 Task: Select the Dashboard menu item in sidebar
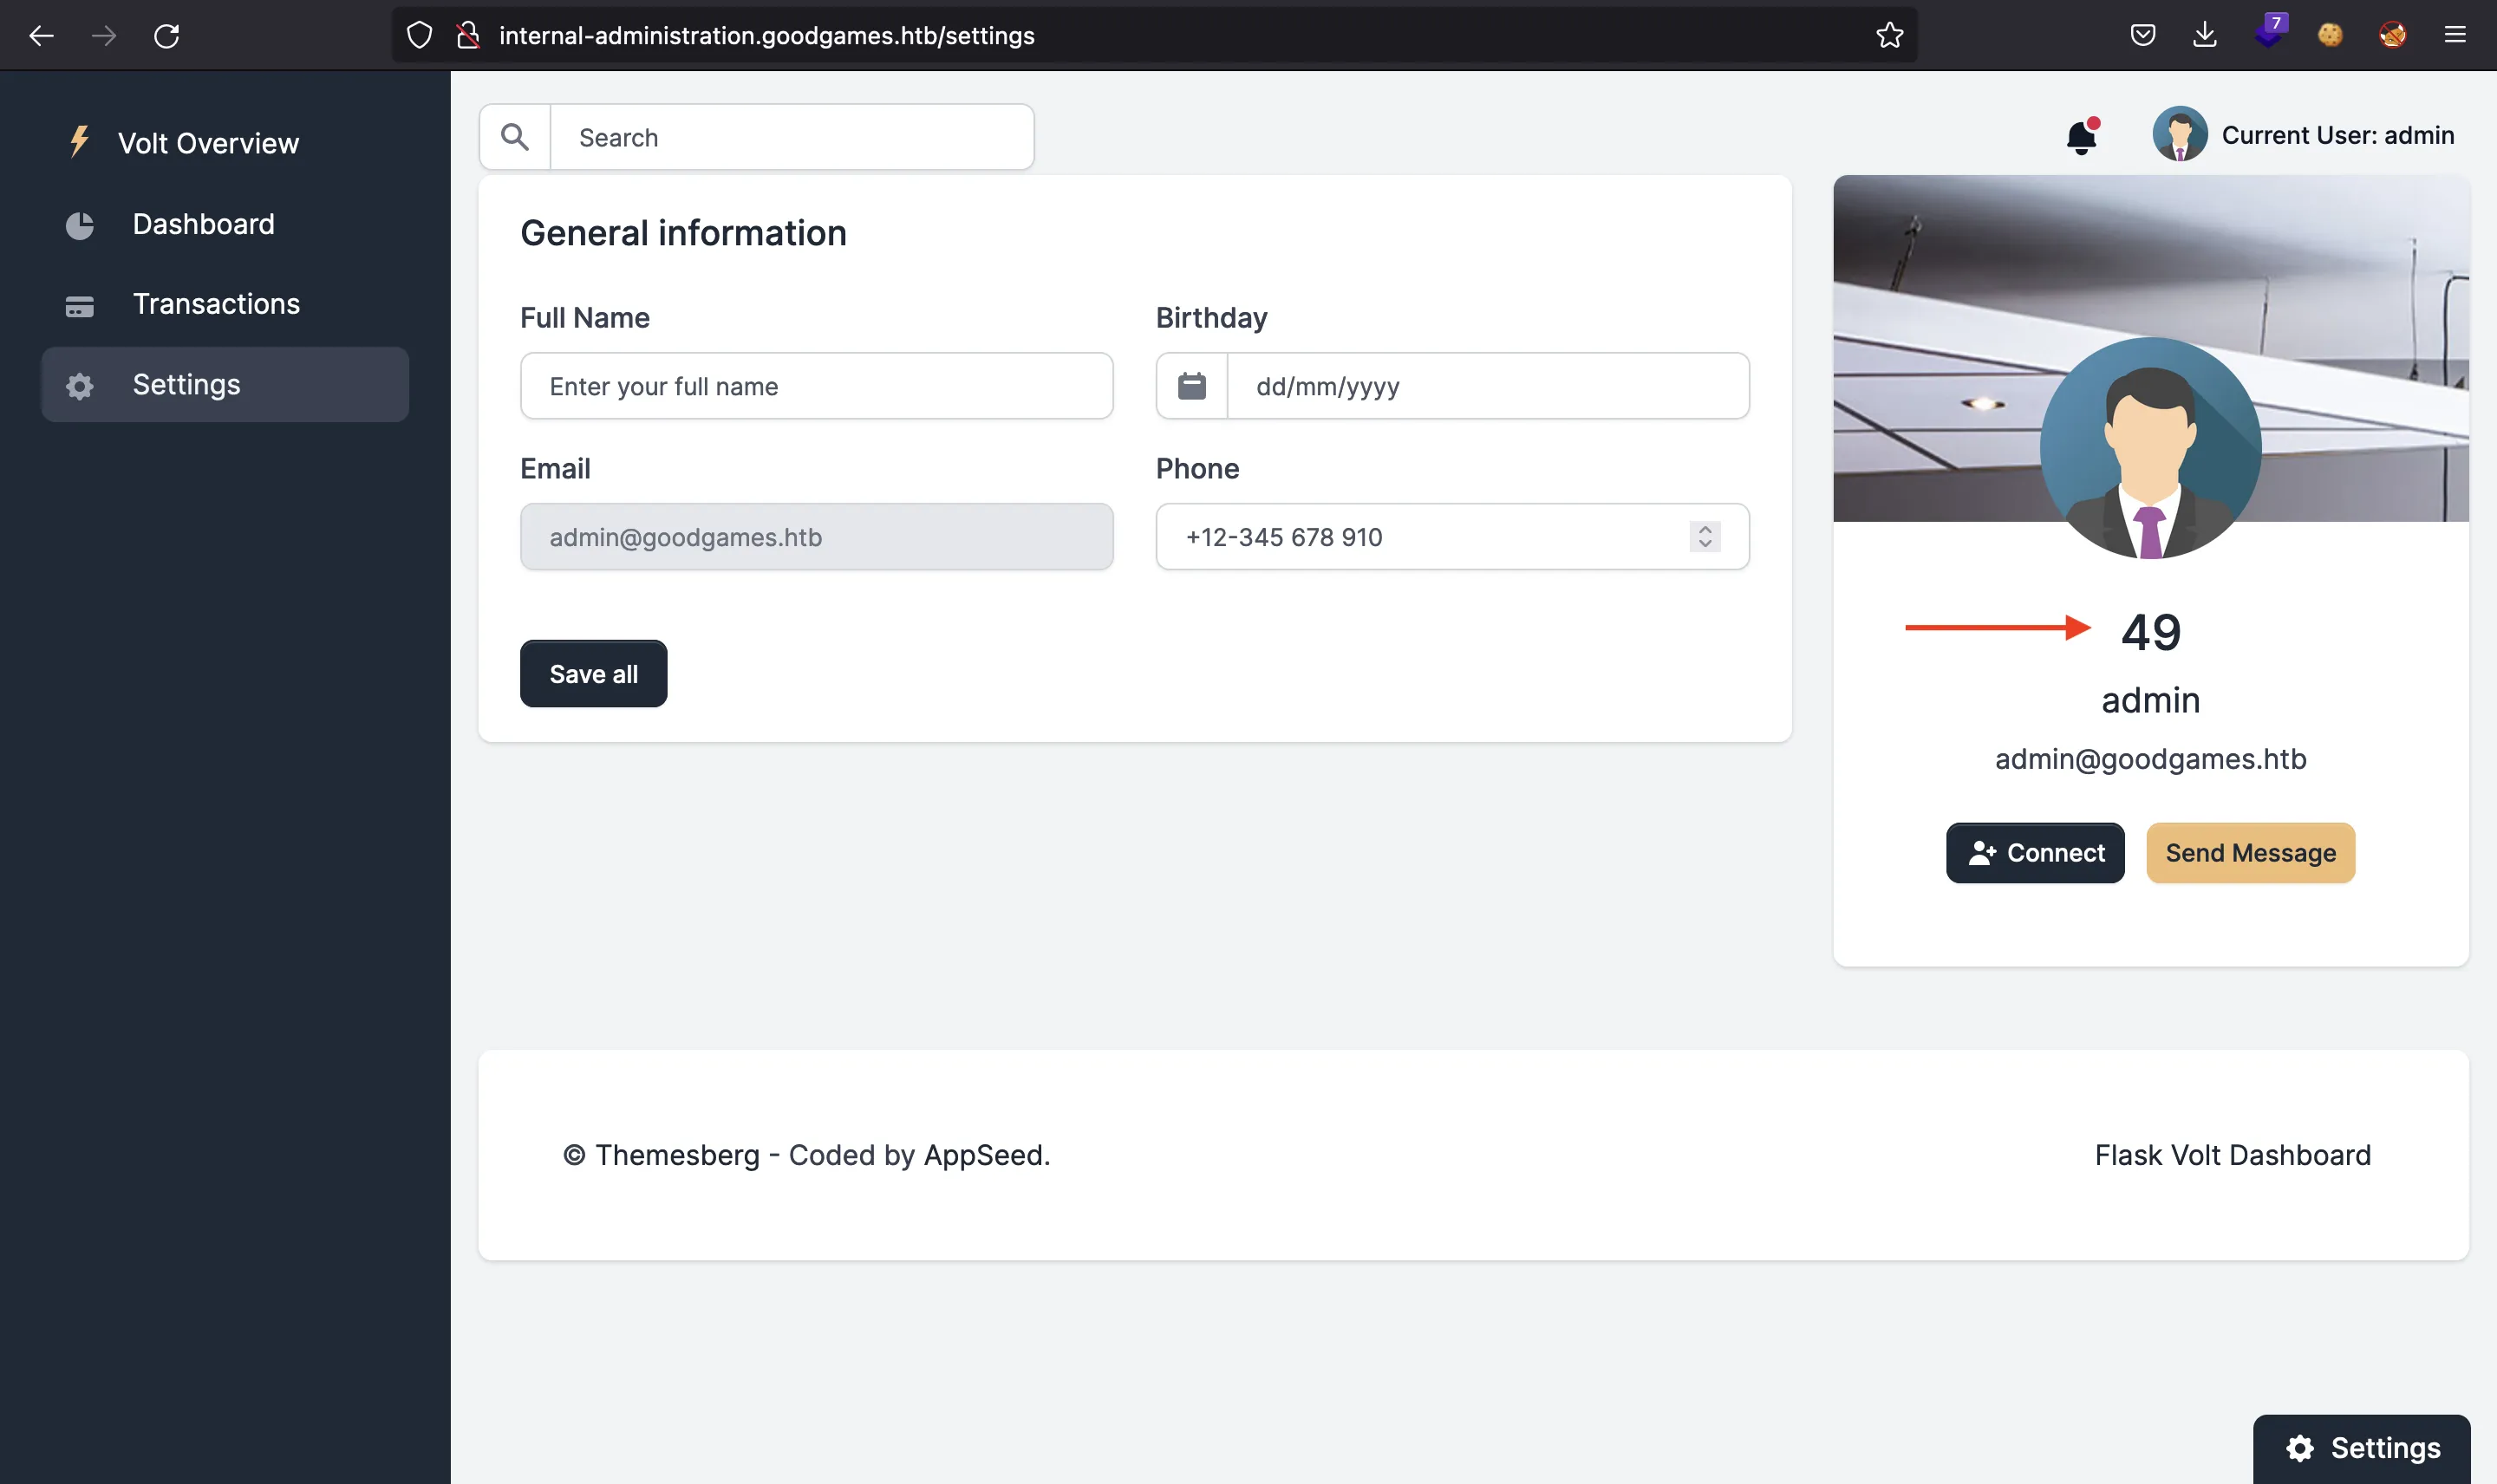coord(203,223)
